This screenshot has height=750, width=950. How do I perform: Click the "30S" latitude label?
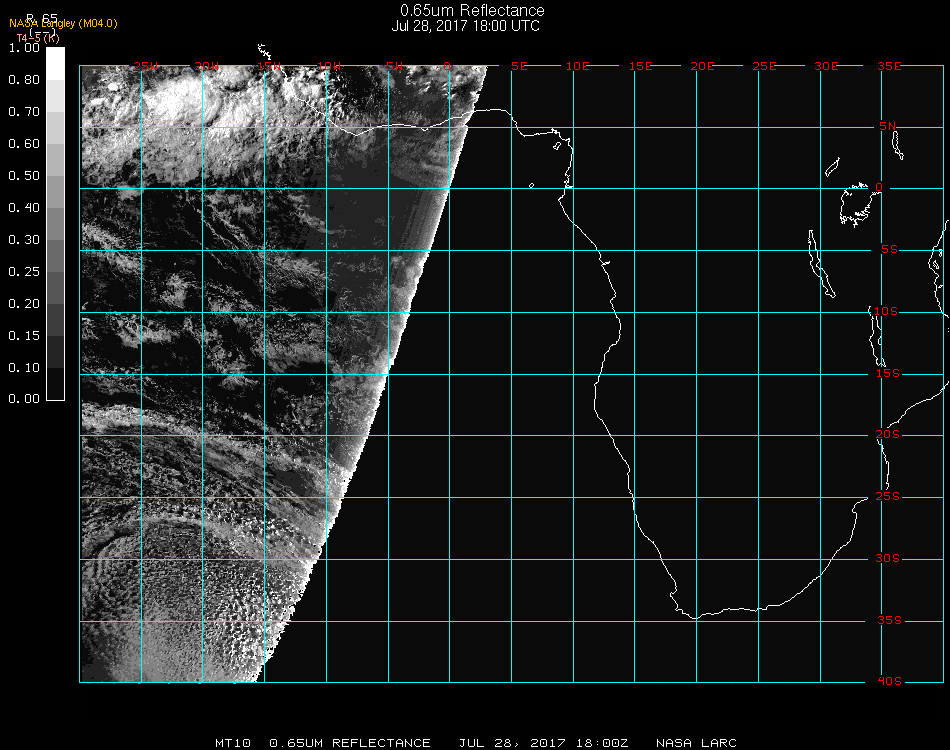tap(888, 559)
